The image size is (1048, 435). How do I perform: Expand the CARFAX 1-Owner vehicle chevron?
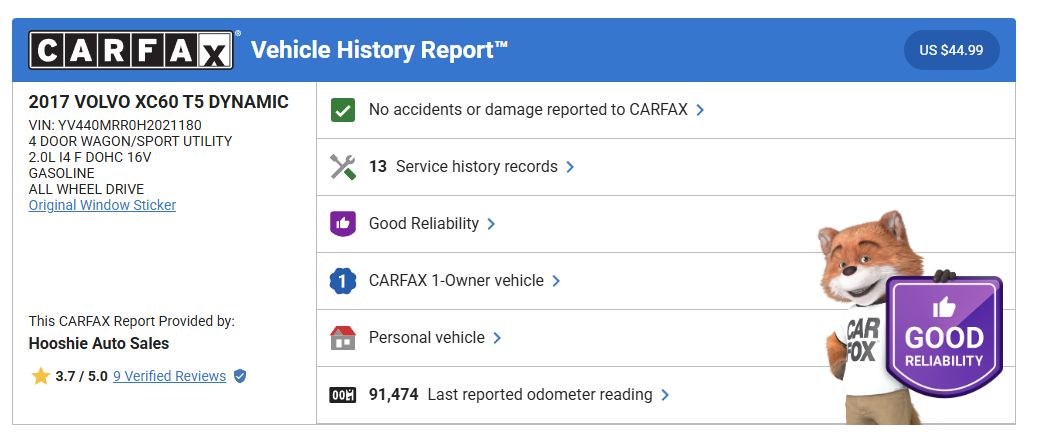(x=556, y=281)
